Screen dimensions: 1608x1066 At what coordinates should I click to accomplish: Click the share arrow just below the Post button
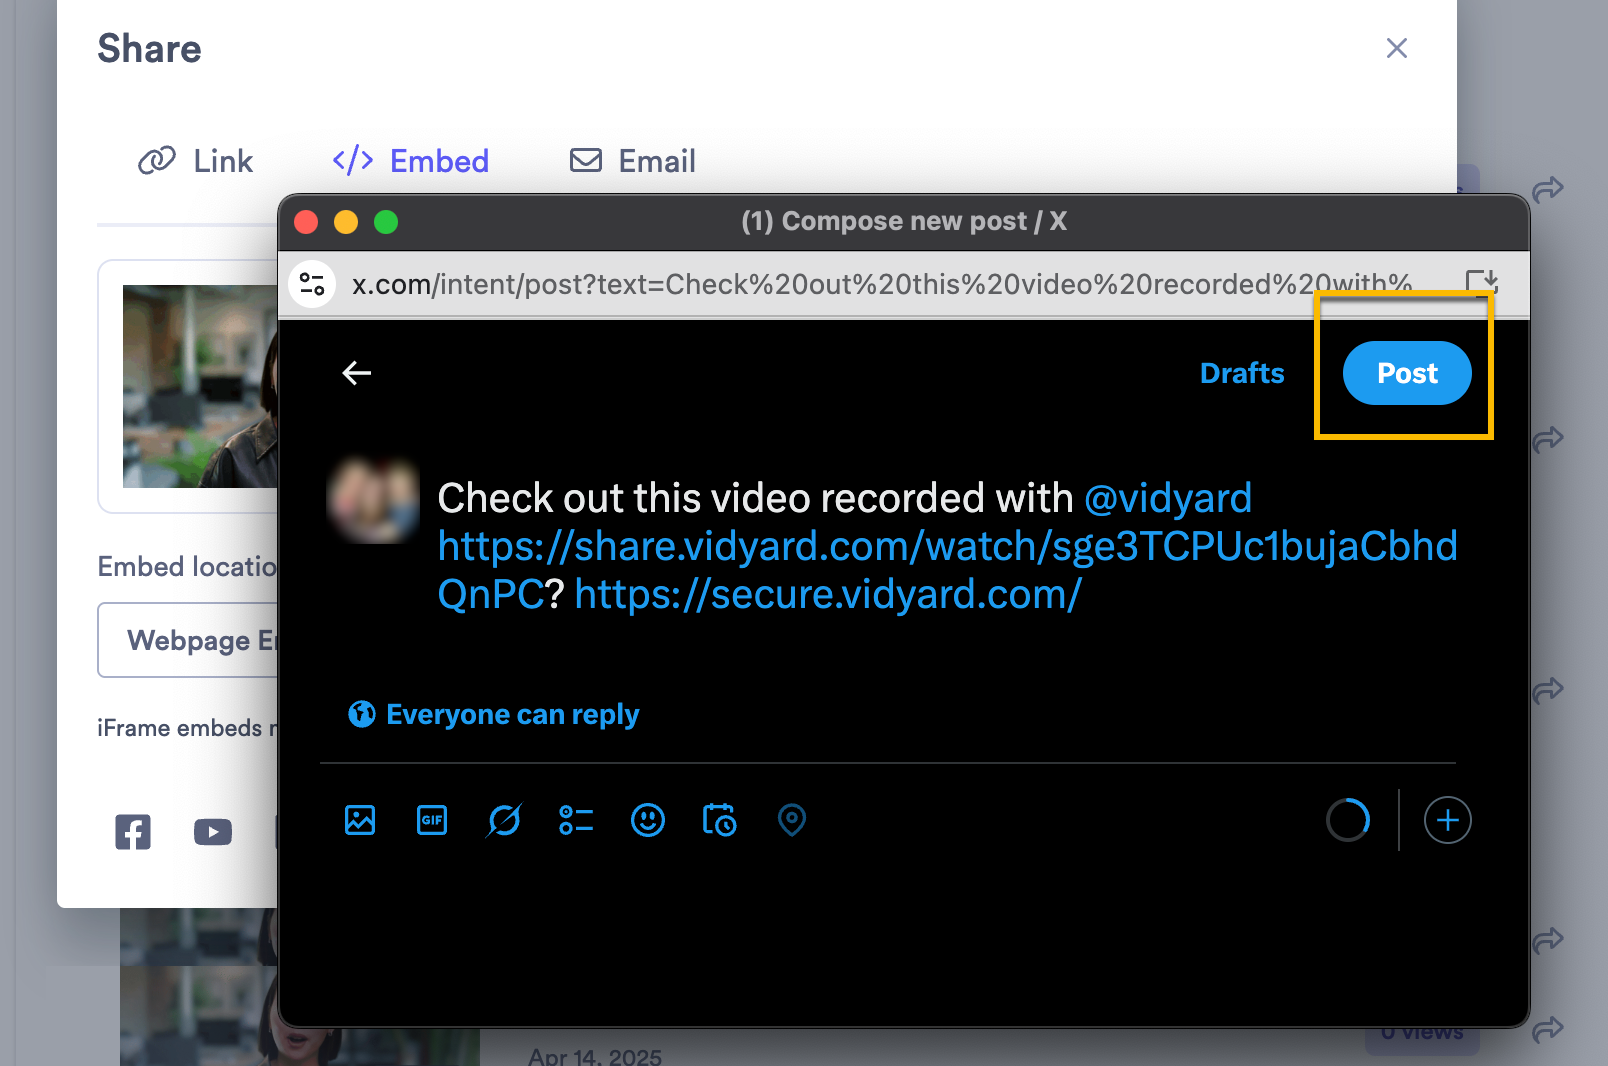(x=1547, y=438)
